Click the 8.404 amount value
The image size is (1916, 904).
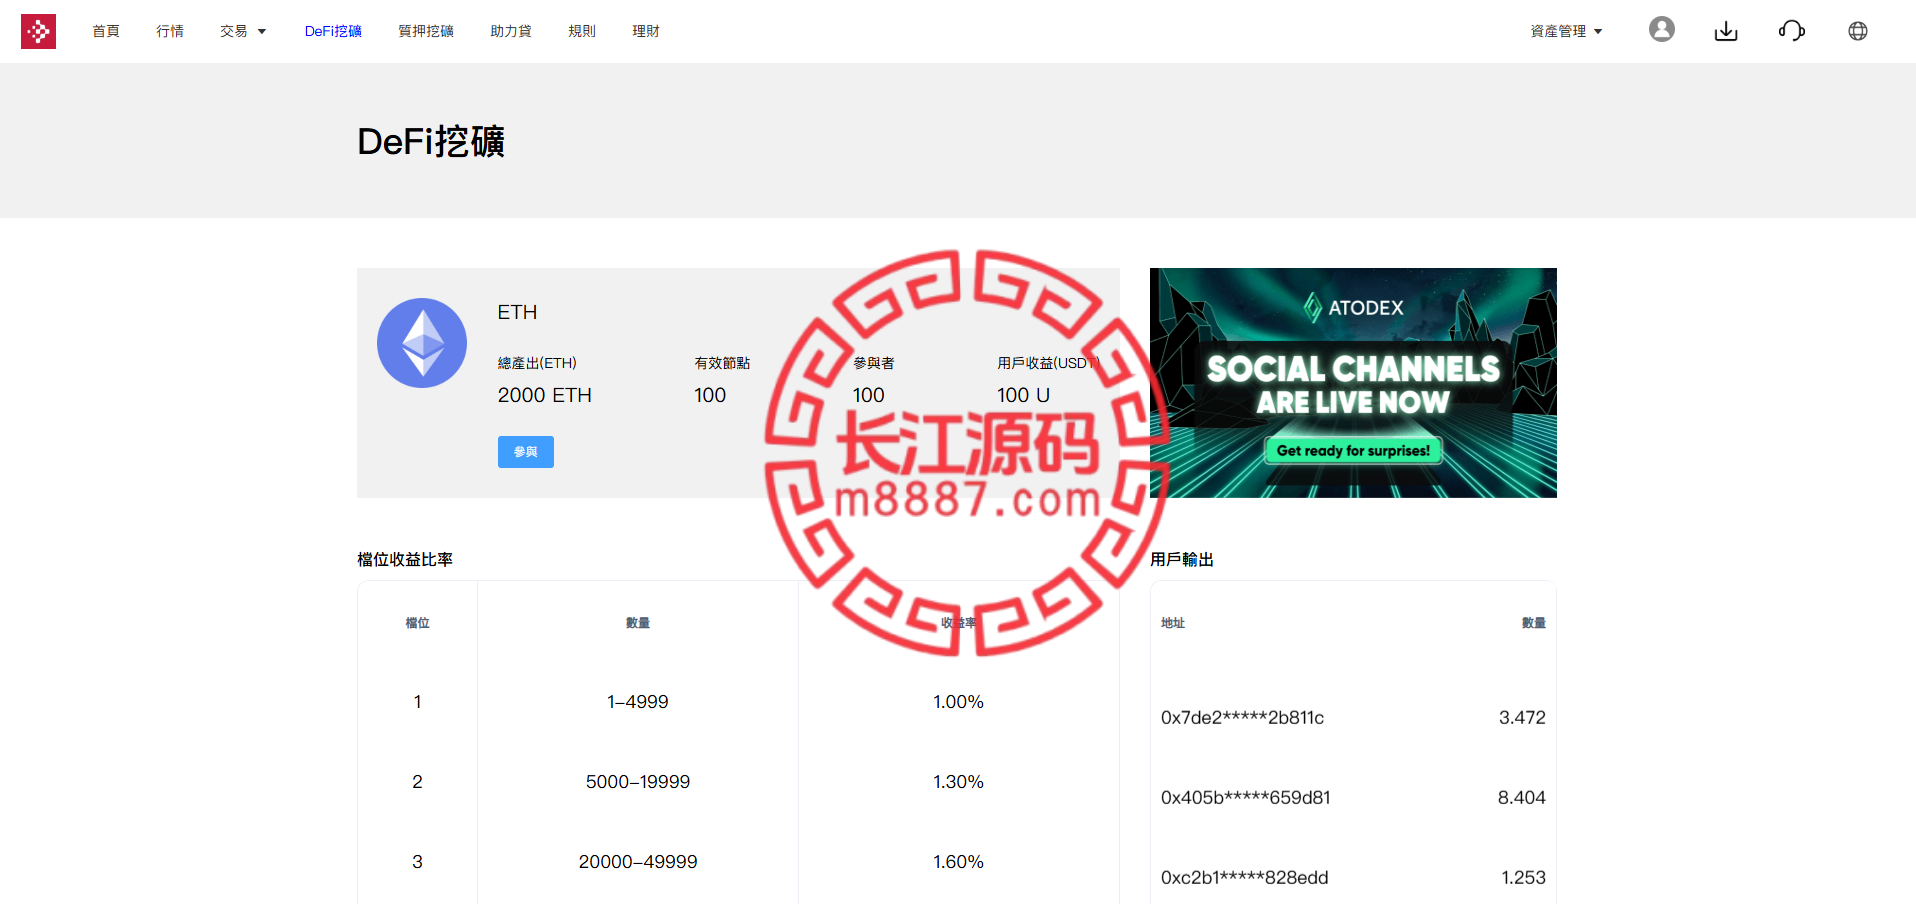pyautogui.click(x=1521, y=798)
